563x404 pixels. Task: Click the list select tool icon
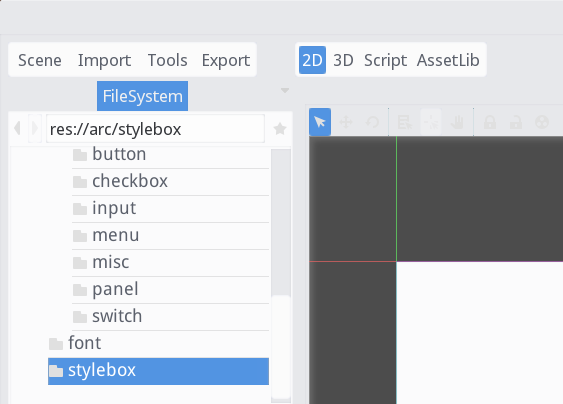405,122
